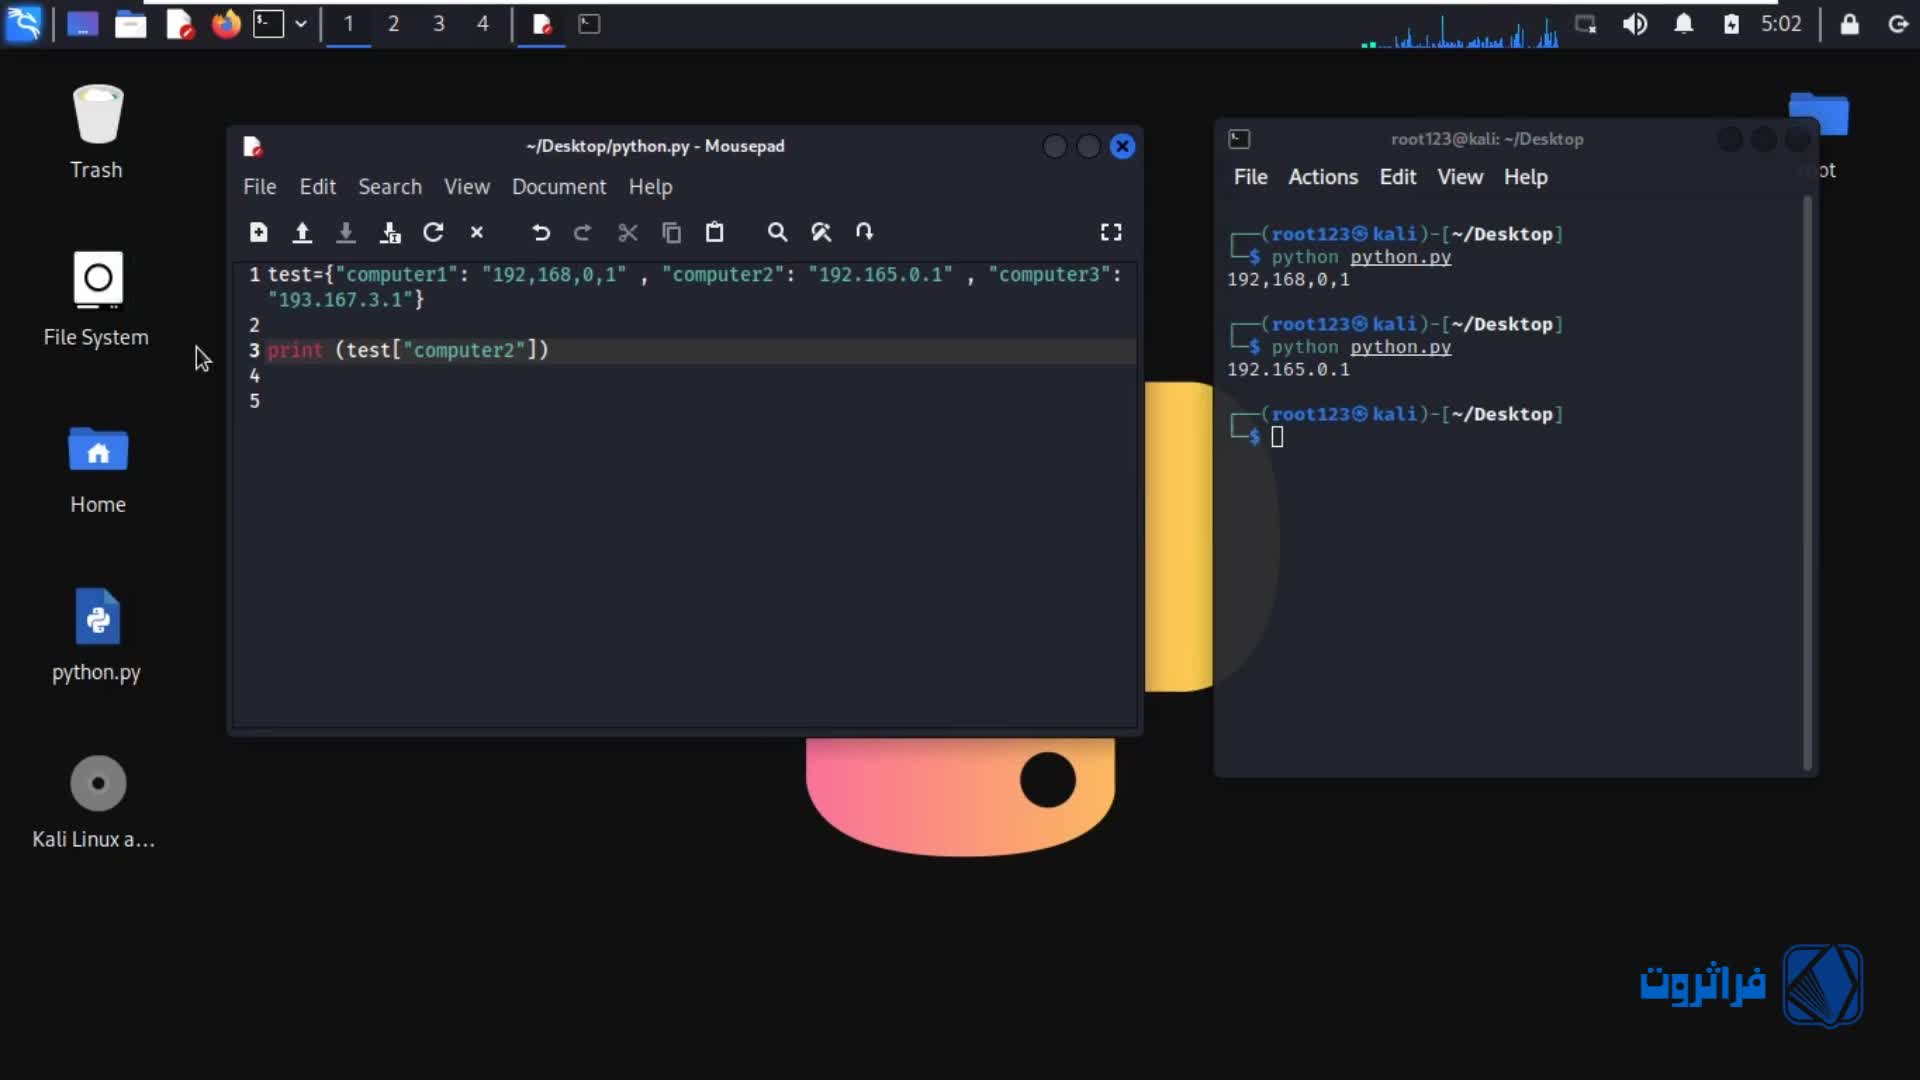The width and height of the screenshot is (1920, 1080).
Task: Paste using the clipboard toolbar icon
Action: pos(714,232)
